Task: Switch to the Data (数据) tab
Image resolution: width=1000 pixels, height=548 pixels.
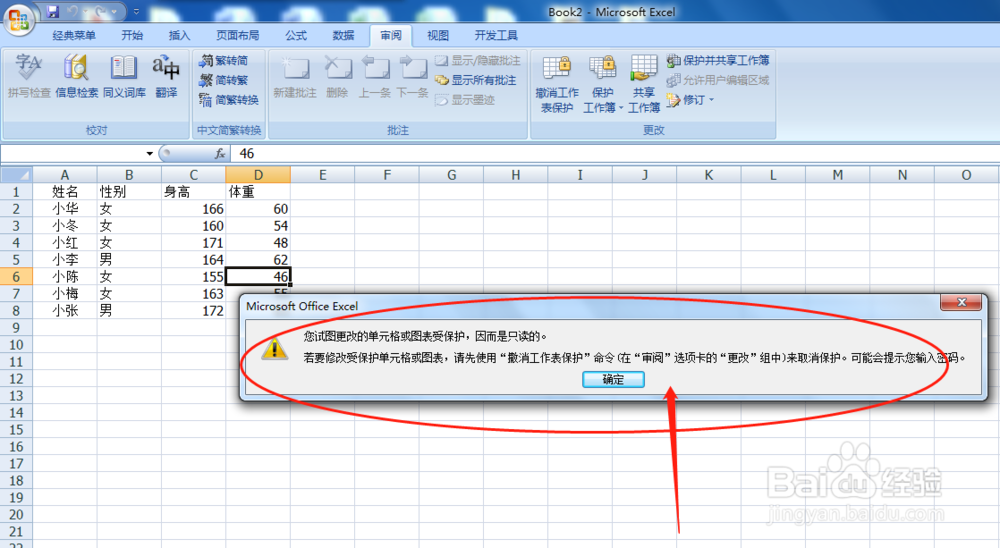Action: pos(343,36)
